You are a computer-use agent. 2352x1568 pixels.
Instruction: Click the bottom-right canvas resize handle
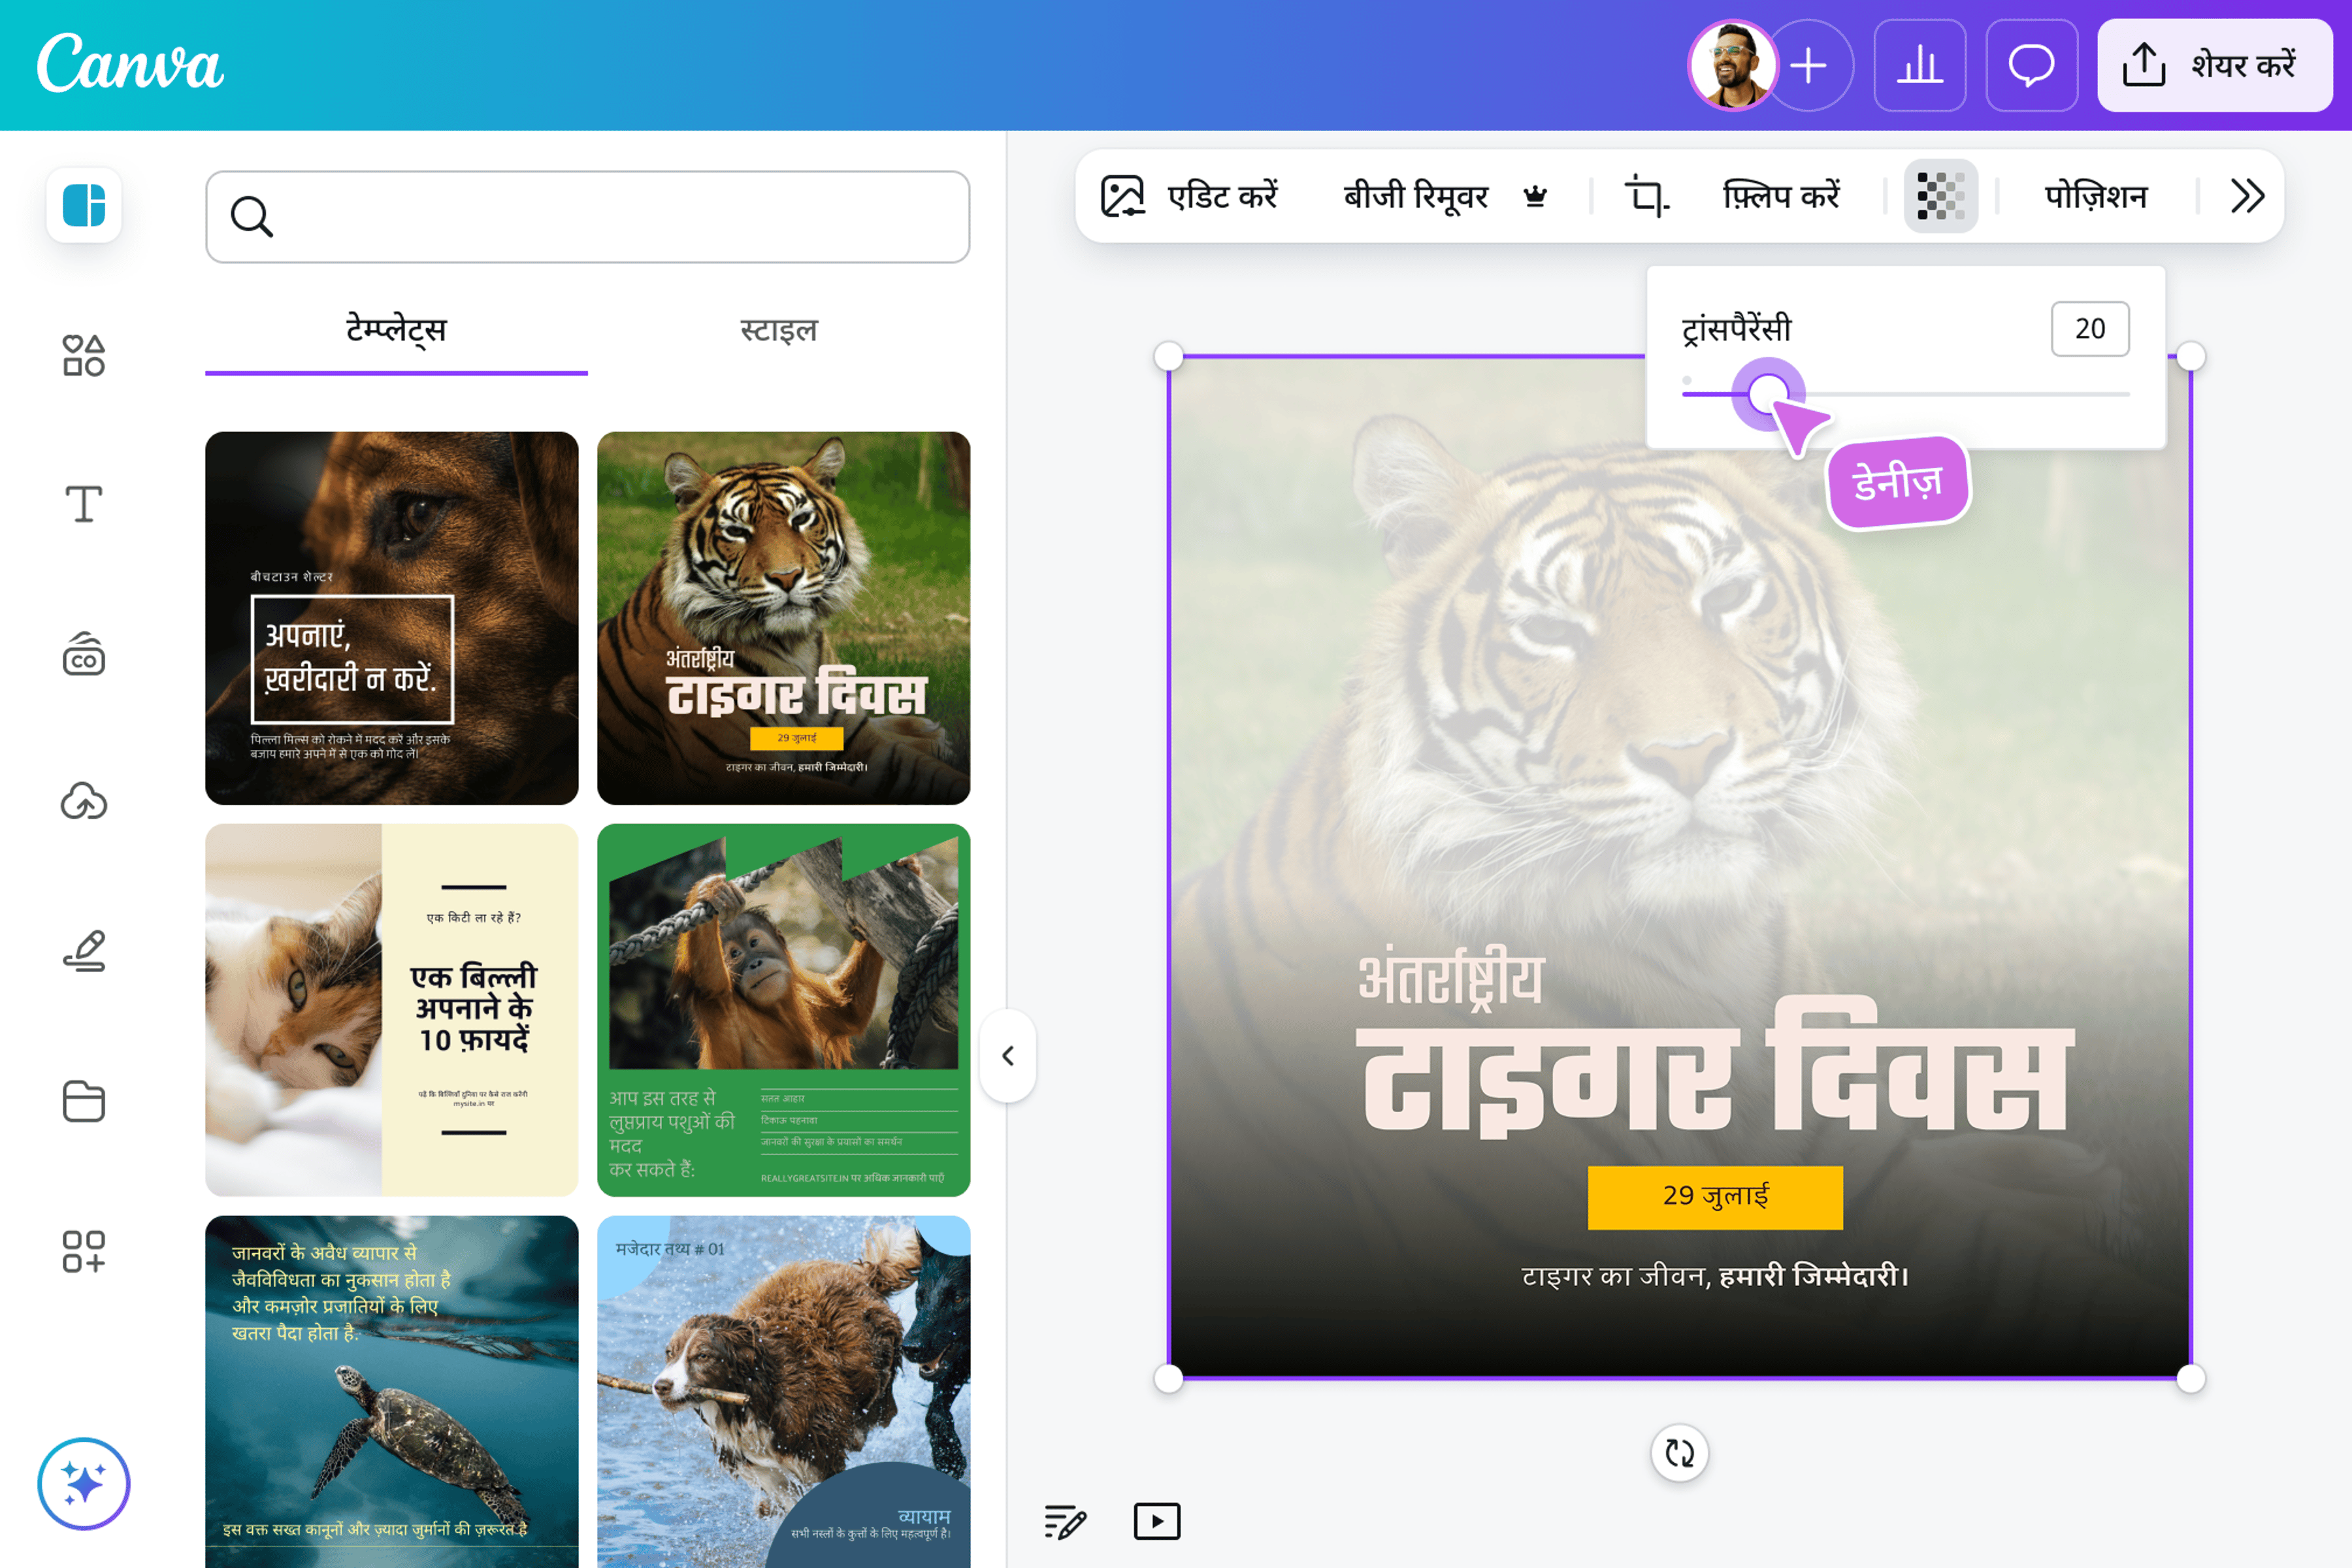point(2191,1379)
